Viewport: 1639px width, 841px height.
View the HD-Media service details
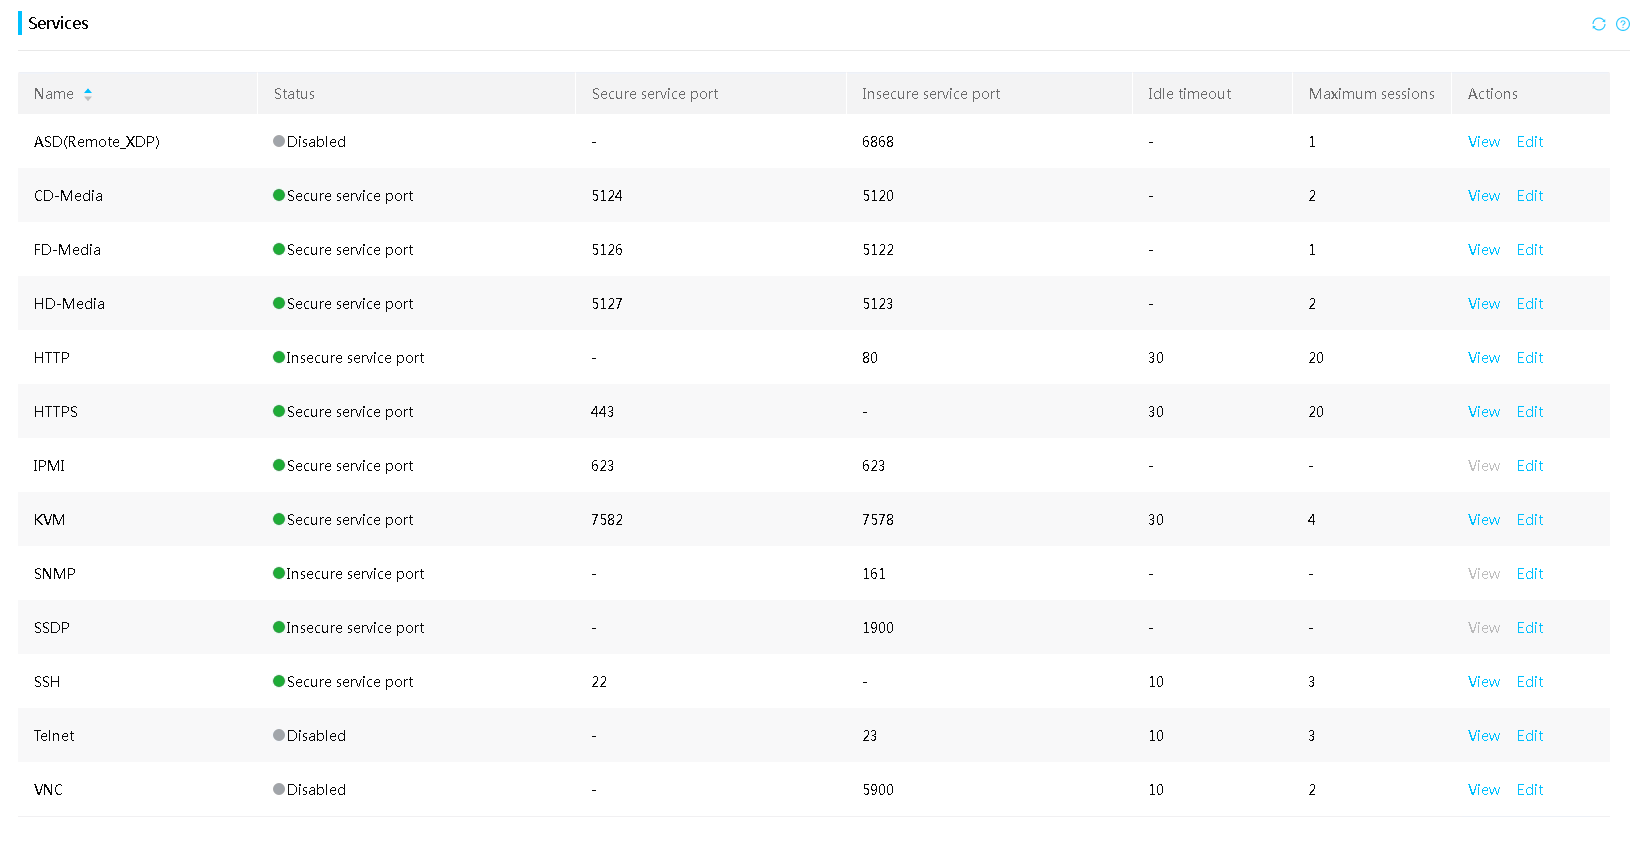[x=1484, y=304]
